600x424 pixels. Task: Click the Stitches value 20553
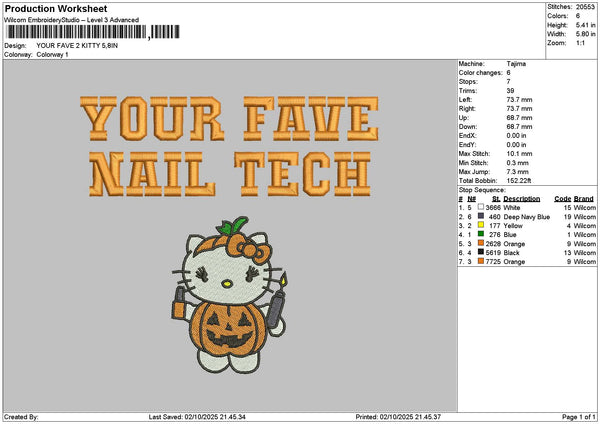585,7
